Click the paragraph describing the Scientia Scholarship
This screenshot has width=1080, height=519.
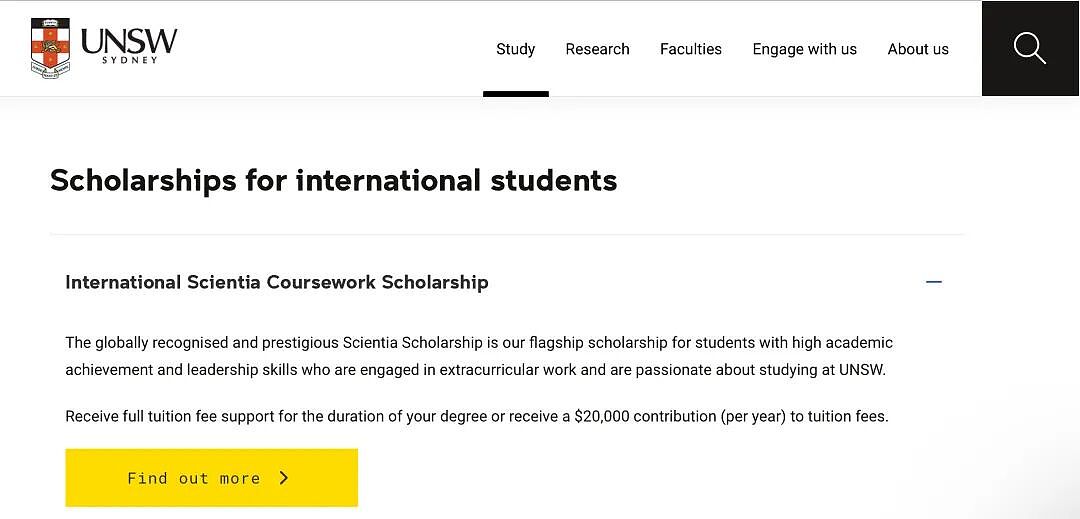point(479,356)
